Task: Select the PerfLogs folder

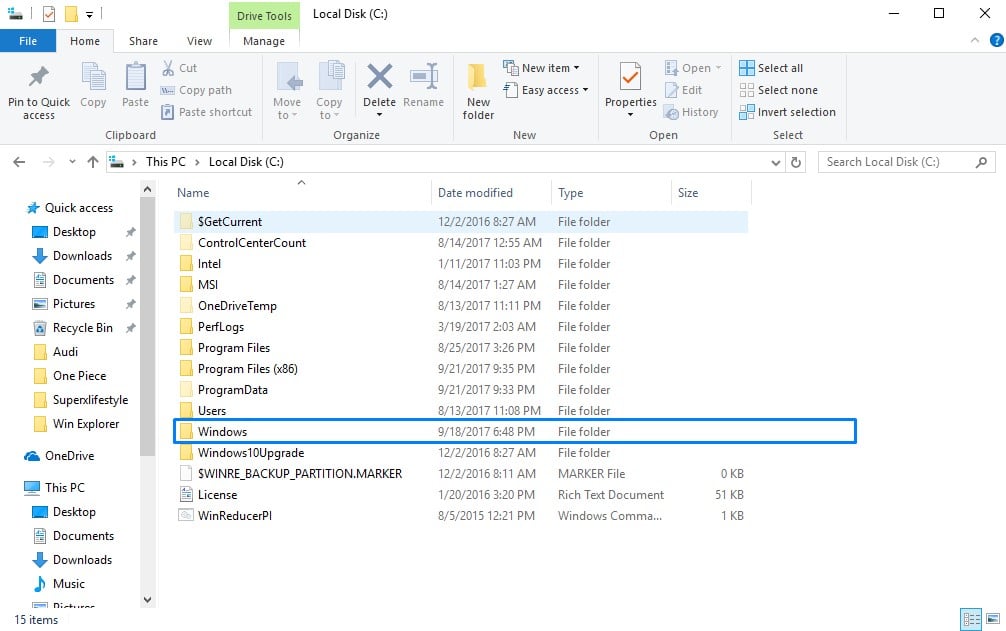Action: (461, 327)
